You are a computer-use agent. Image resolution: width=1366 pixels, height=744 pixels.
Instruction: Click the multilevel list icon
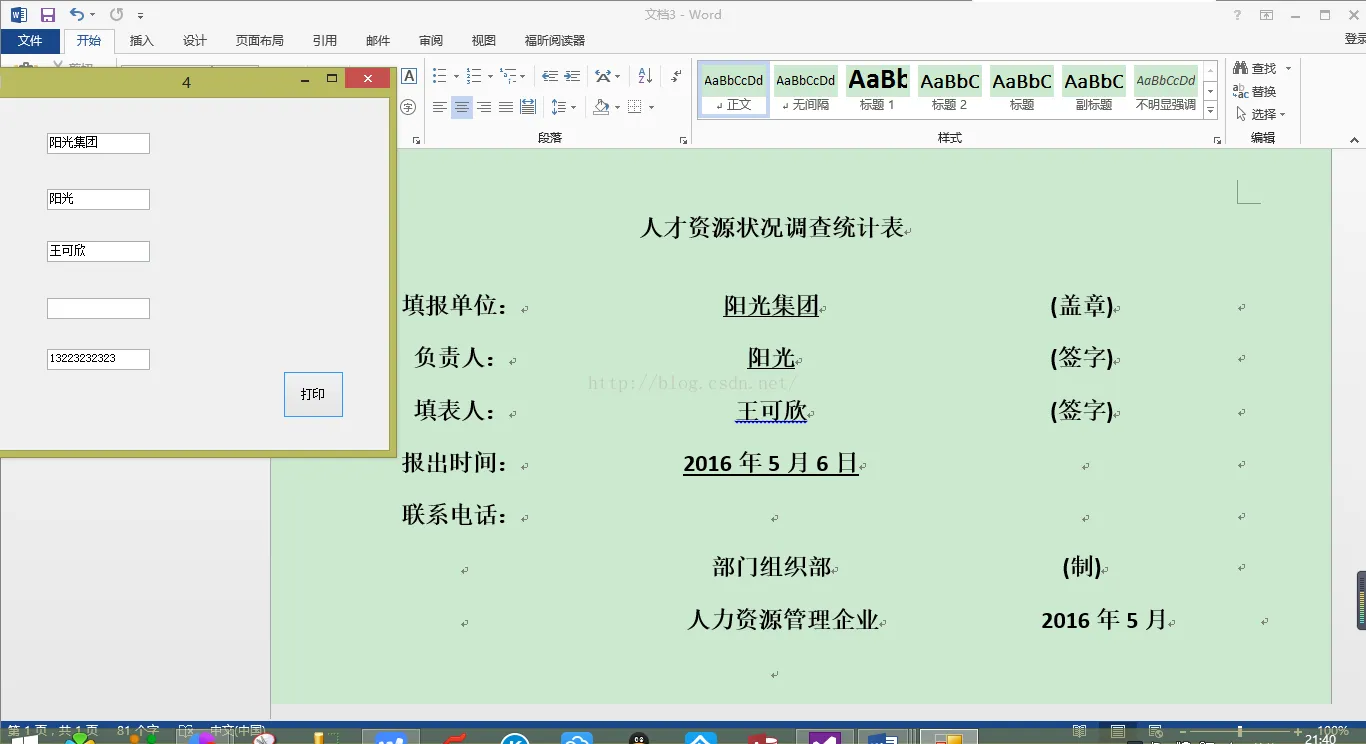click(508, 76)
